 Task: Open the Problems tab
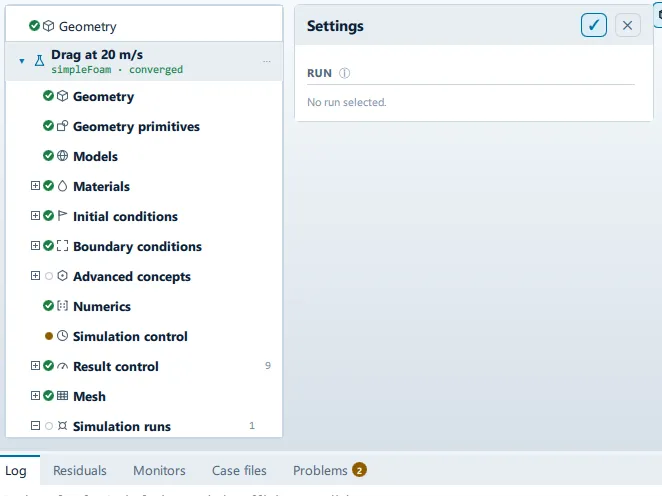coord(330,470)
